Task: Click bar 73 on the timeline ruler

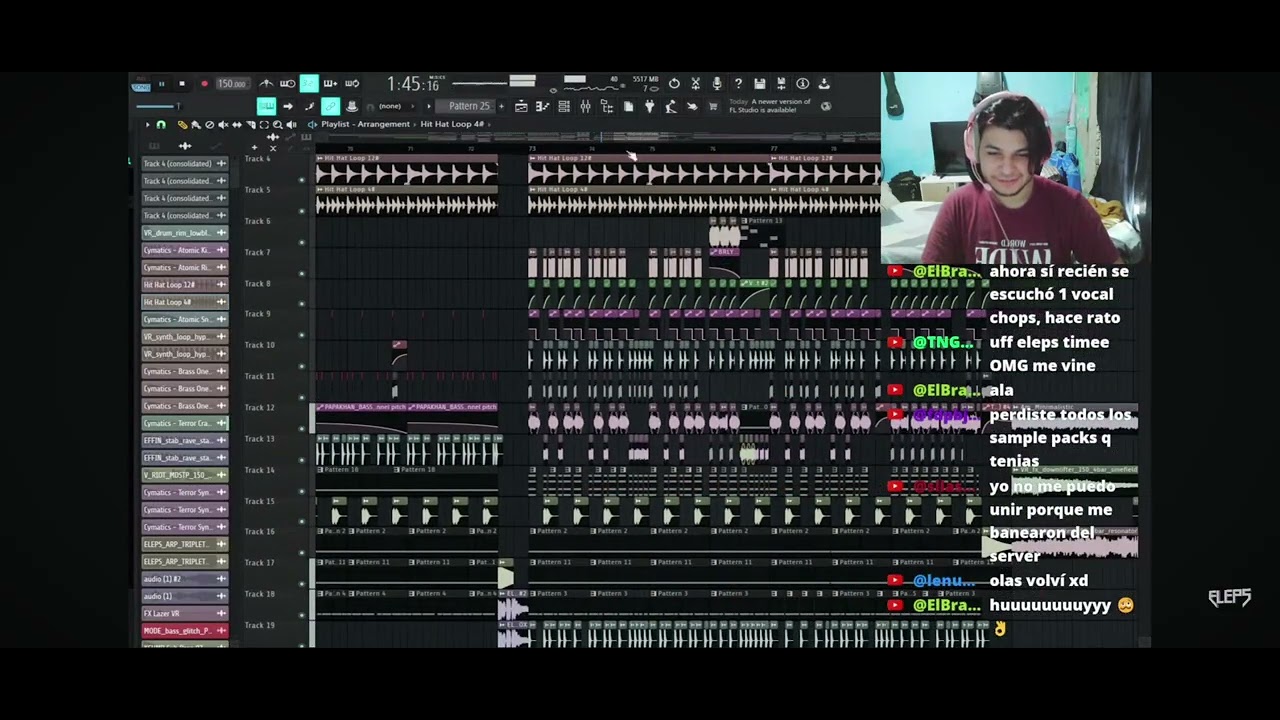Action: click(x=532, y=149)
